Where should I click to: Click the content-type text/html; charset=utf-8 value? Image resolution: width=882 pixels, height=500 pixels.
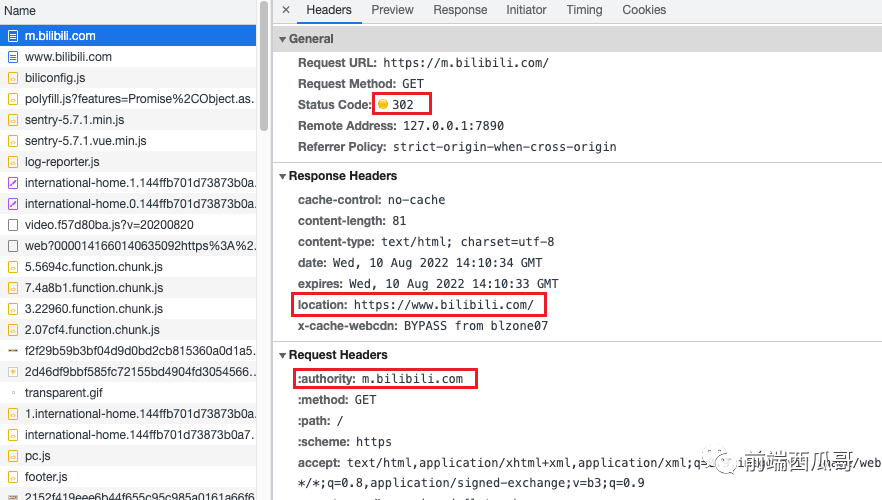468,242
